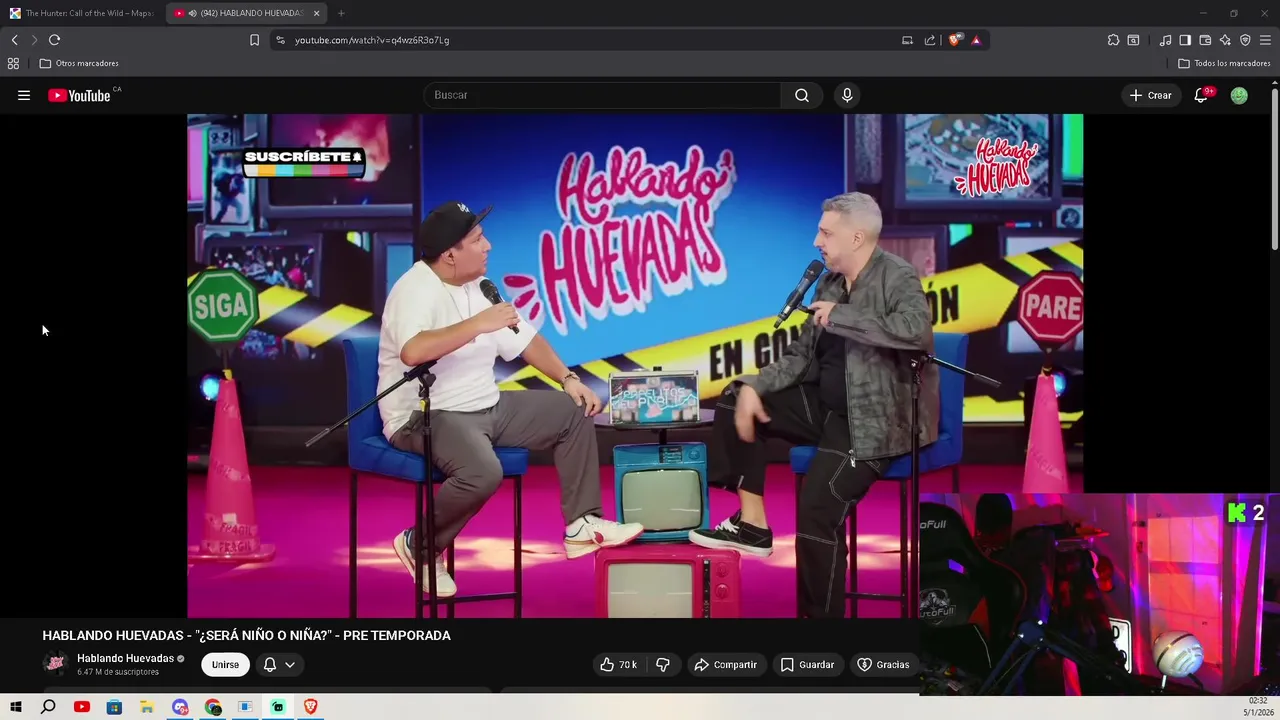Screen dimensions: 1280x720
Task: Open the browser main menu
Action: tap(1265, 40)
